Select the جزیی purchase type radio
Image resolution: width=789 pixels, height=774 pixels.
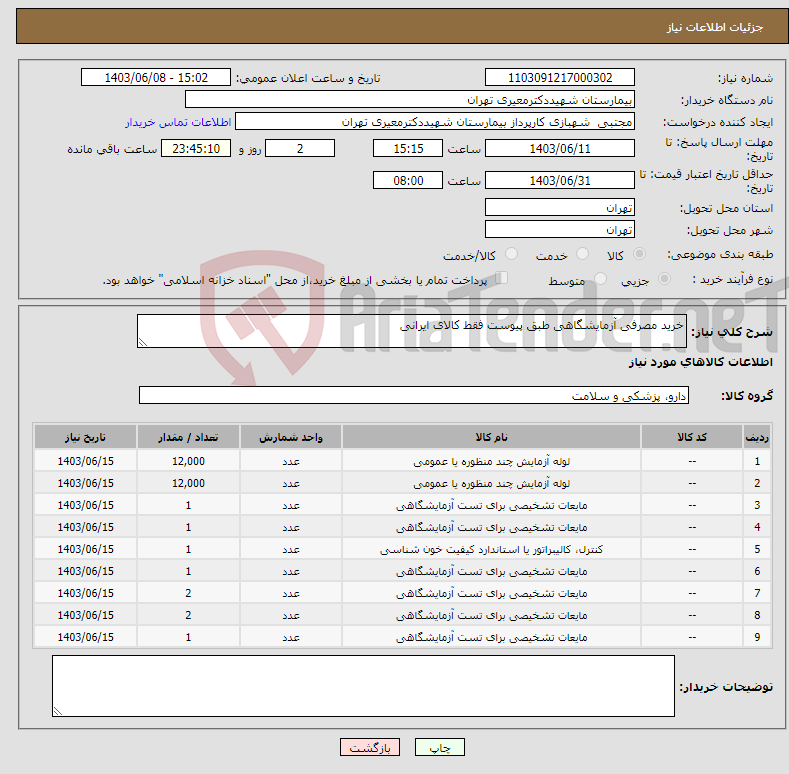664,279
